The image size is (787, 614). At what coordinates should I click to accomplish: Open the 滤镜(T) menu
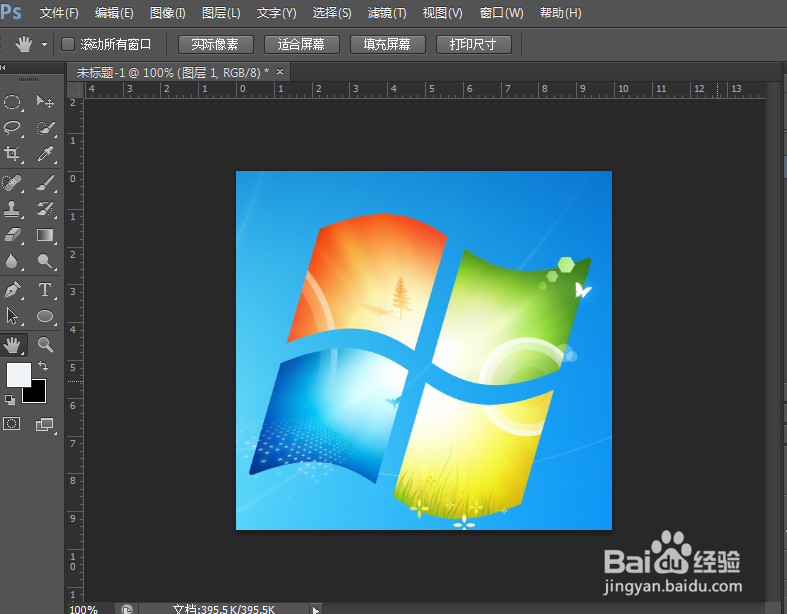point(387,13)
